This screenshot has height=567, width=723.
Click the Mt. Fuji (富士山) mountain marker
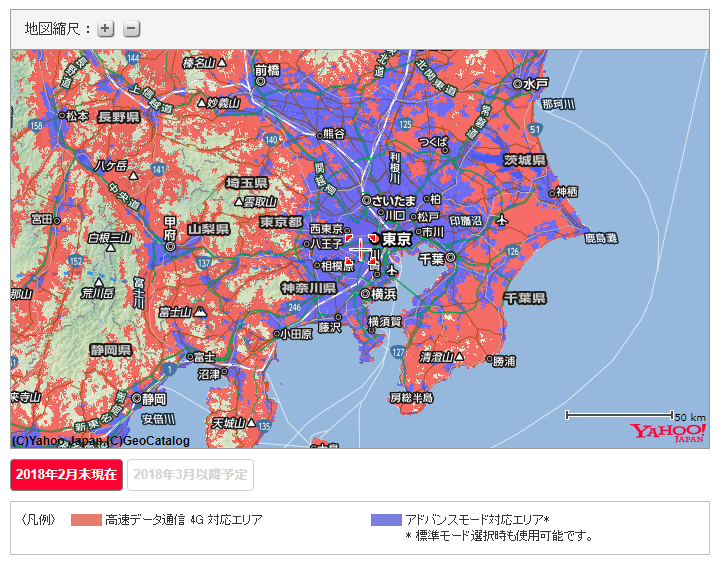pos(202,312)
